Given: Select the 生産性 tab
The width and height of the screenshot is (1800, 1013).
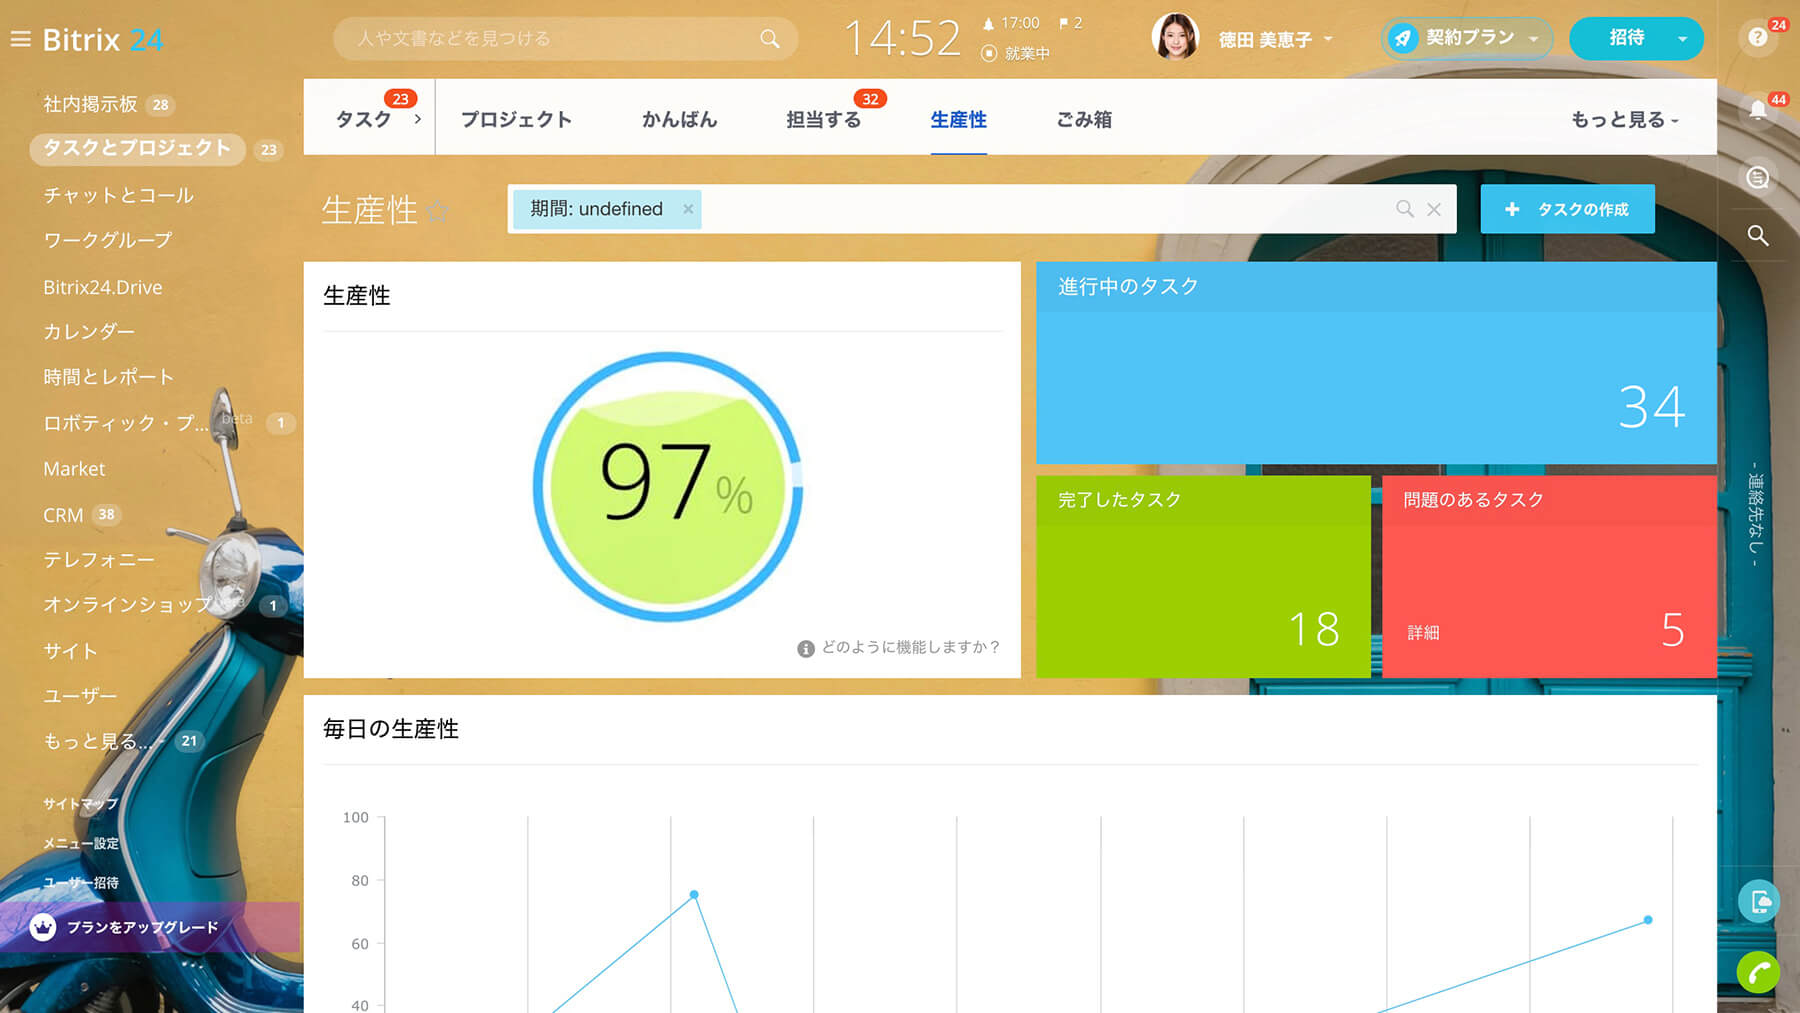Looking at the screenshot, I should pyautogui.click(x=958, y=119).
